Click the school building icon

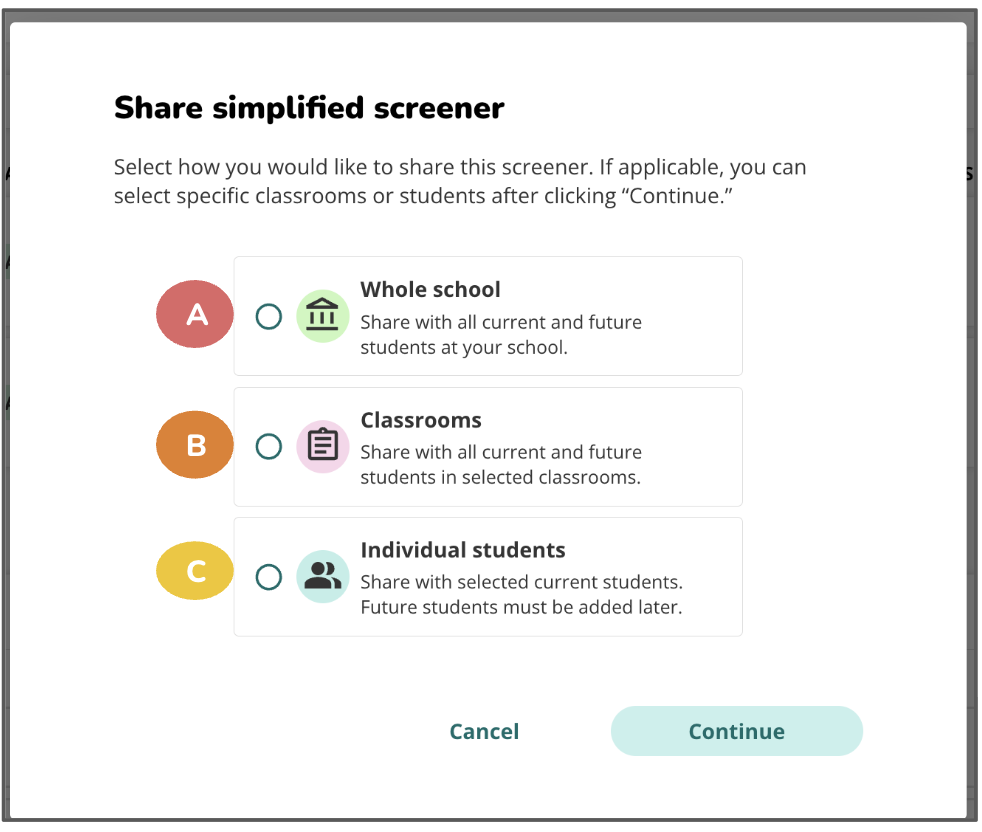(x=322, y=315)
